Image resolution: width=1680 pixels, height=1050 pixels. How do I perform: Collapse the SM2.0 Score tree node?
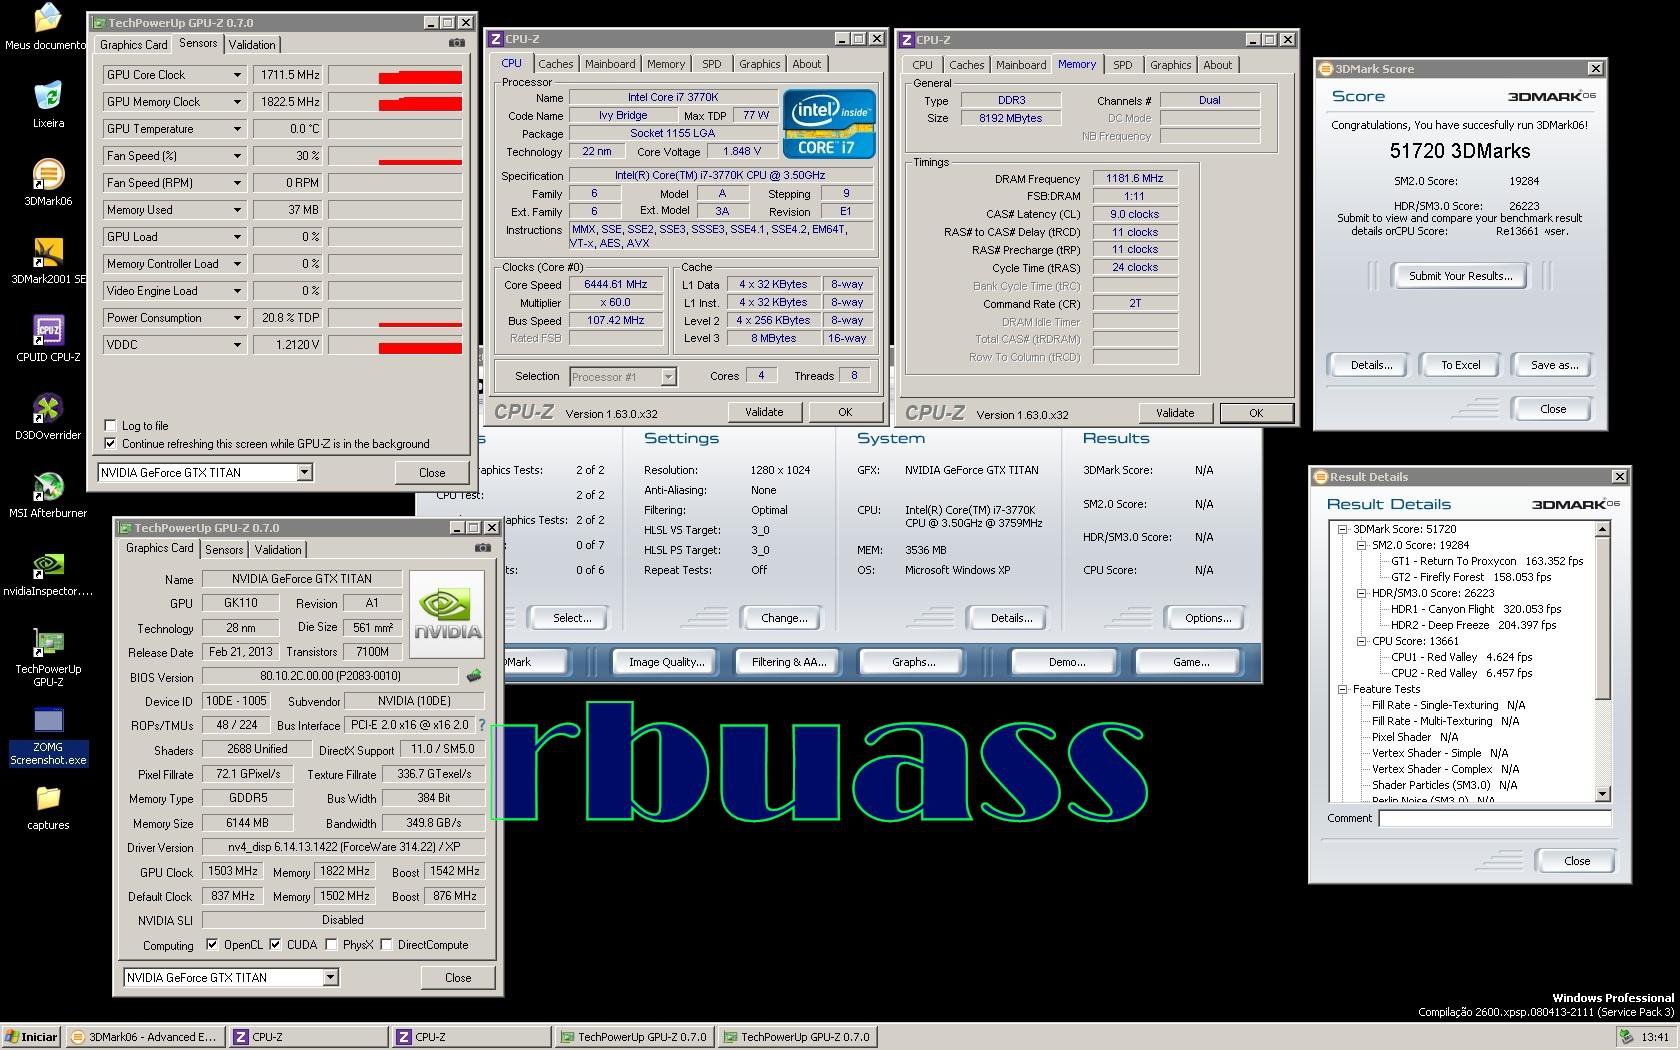click(1361, 545)
